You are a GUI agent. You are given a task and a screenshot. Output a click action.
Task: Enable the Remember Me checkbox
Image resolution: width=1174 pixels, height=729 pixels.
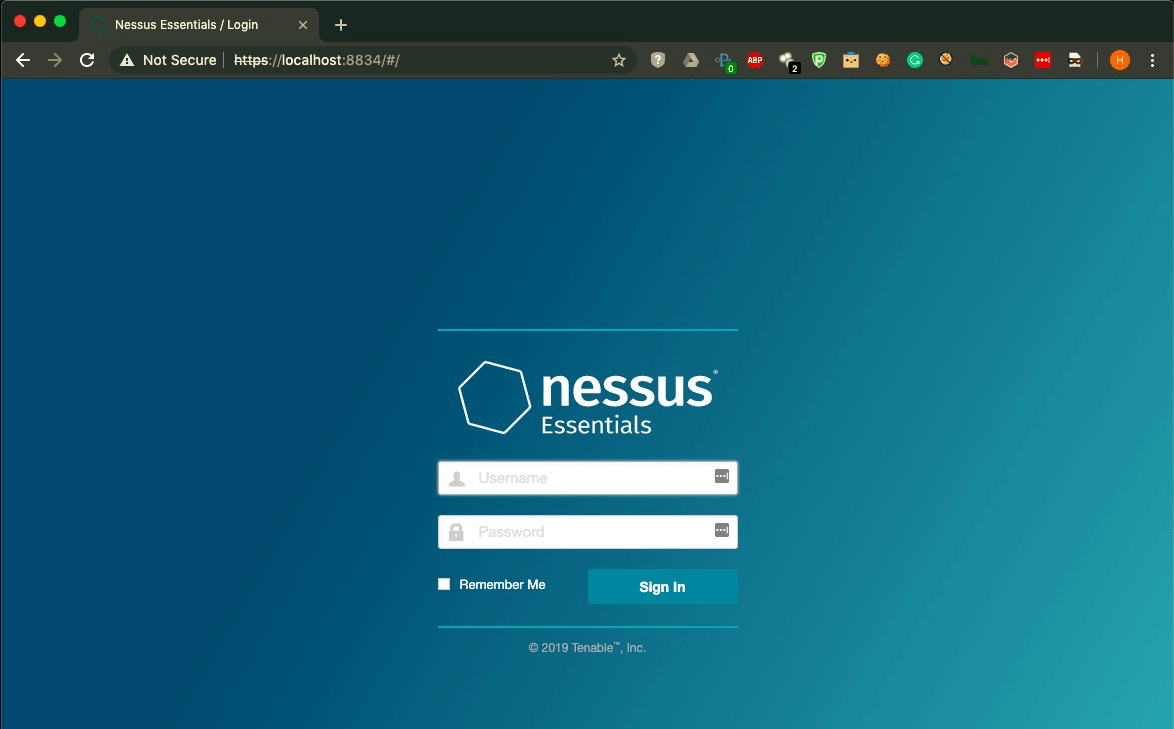(443, 583)
